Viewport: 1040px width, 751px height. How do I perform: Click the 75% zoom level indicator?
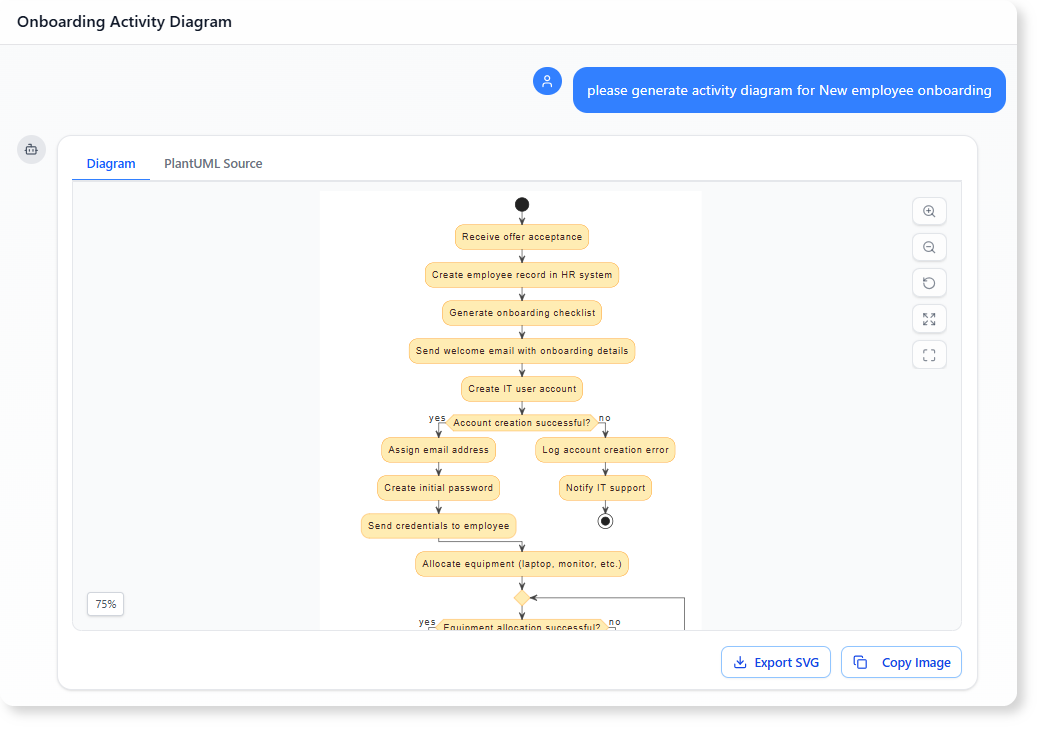pyautogui.click(x=105, y=604)
